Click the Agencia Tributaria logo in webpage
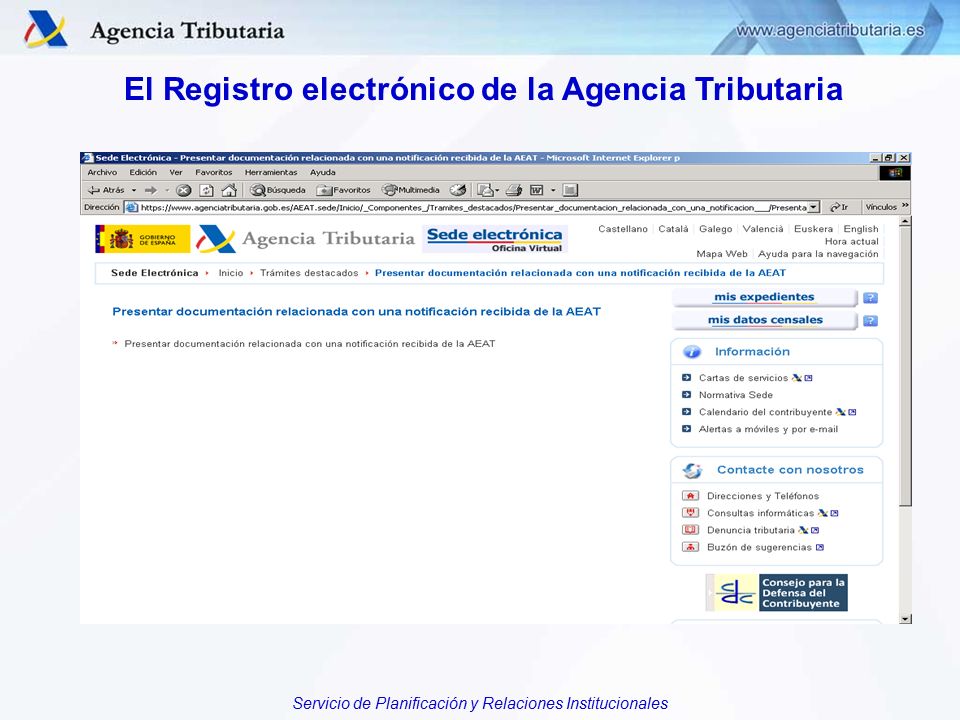The height and width of the screenshot is (720, 960). coord(306,239)
